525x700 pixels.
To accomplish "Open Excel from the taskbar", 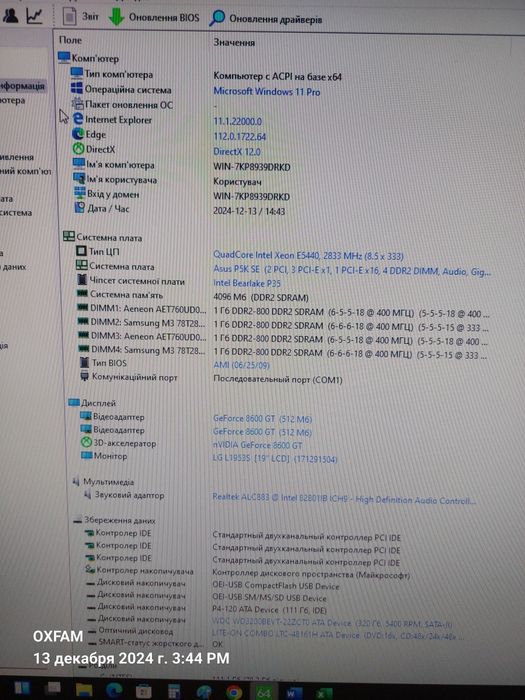I will [322, 693].
